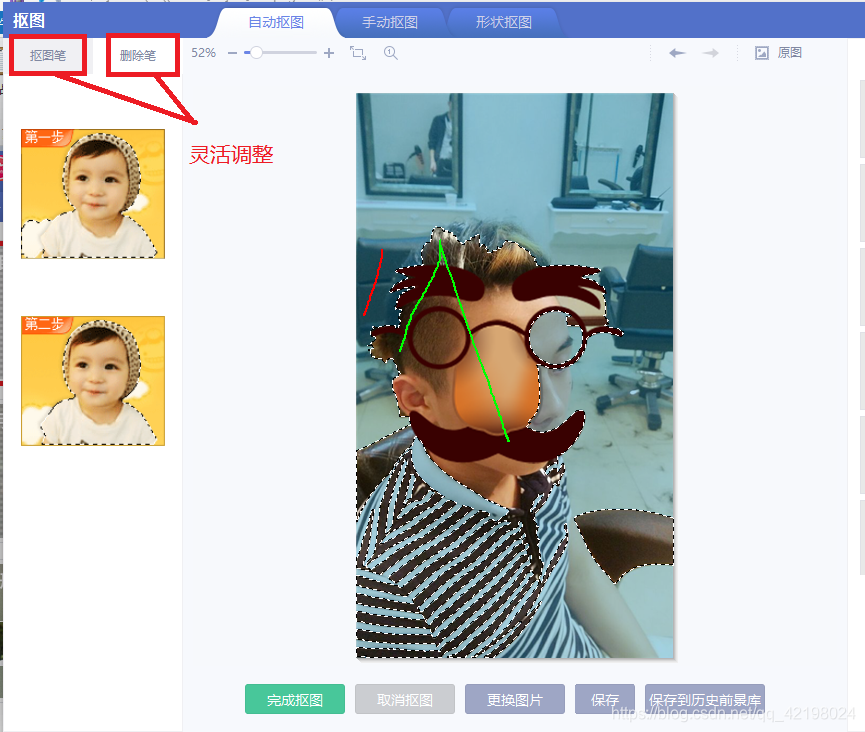865x732 pixels.
Task: Click the fit-to-screen crop icon
Action: click(358, 53)
